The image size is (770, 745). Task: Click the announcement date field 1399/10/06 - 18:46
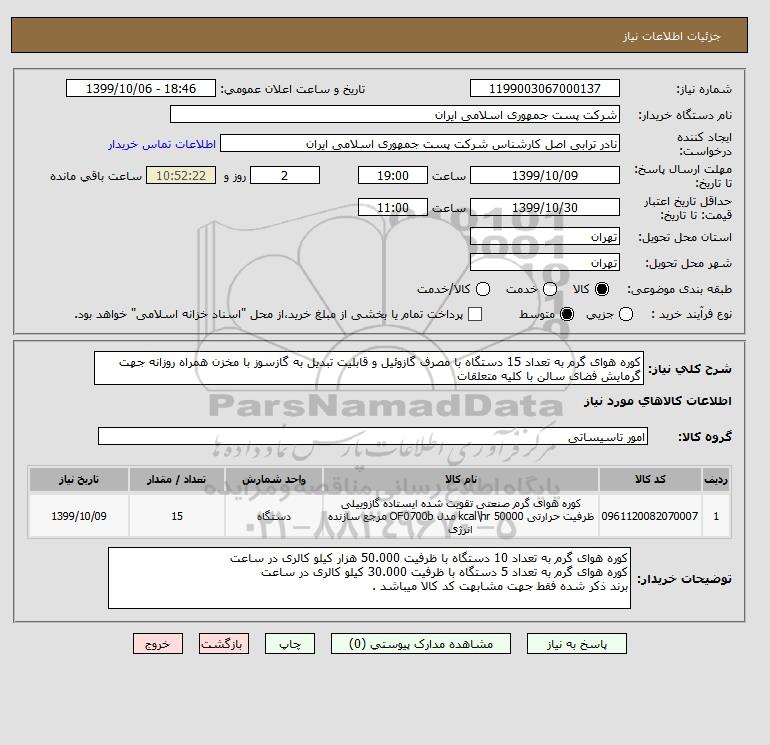[141, 88]
